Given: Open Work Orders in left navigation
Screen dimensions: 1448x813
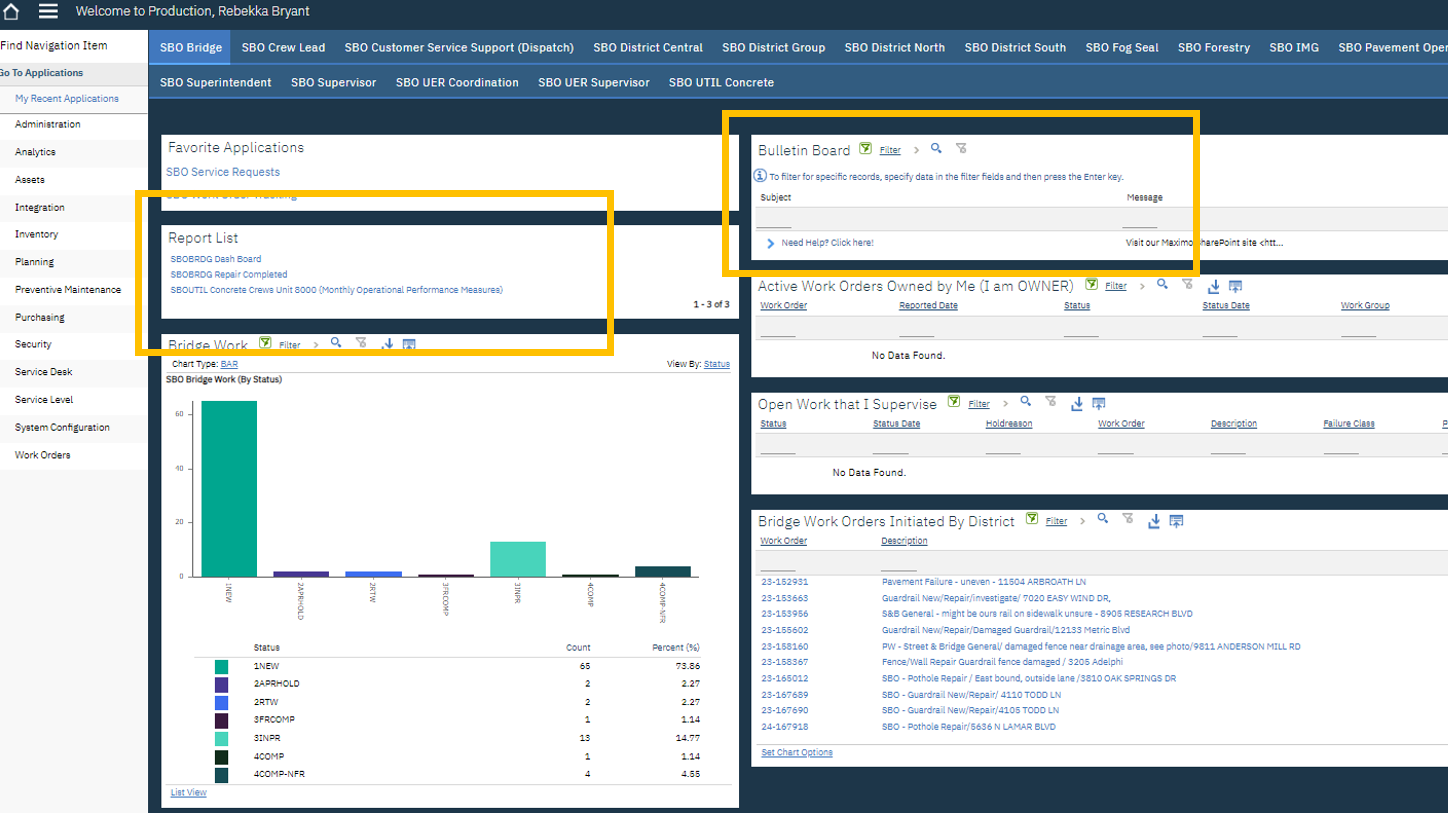Looking at the screenshot, I should pos(43,455).
